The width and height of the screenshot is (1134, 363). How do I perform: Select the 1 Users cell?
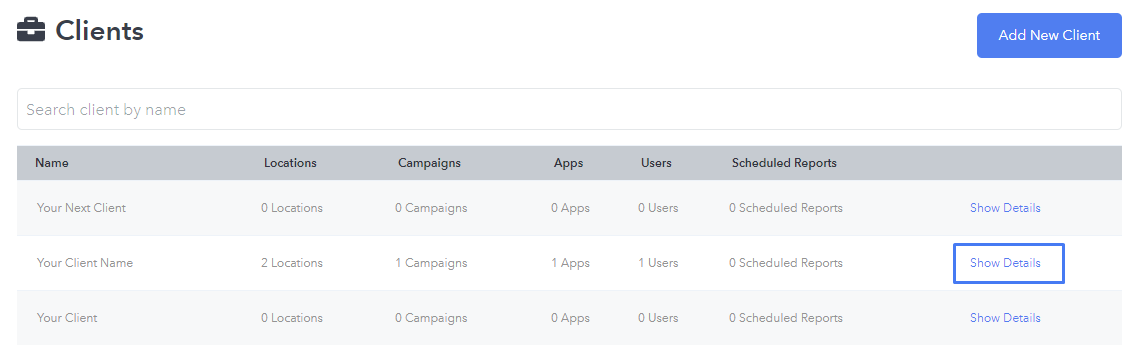[658, 263]
